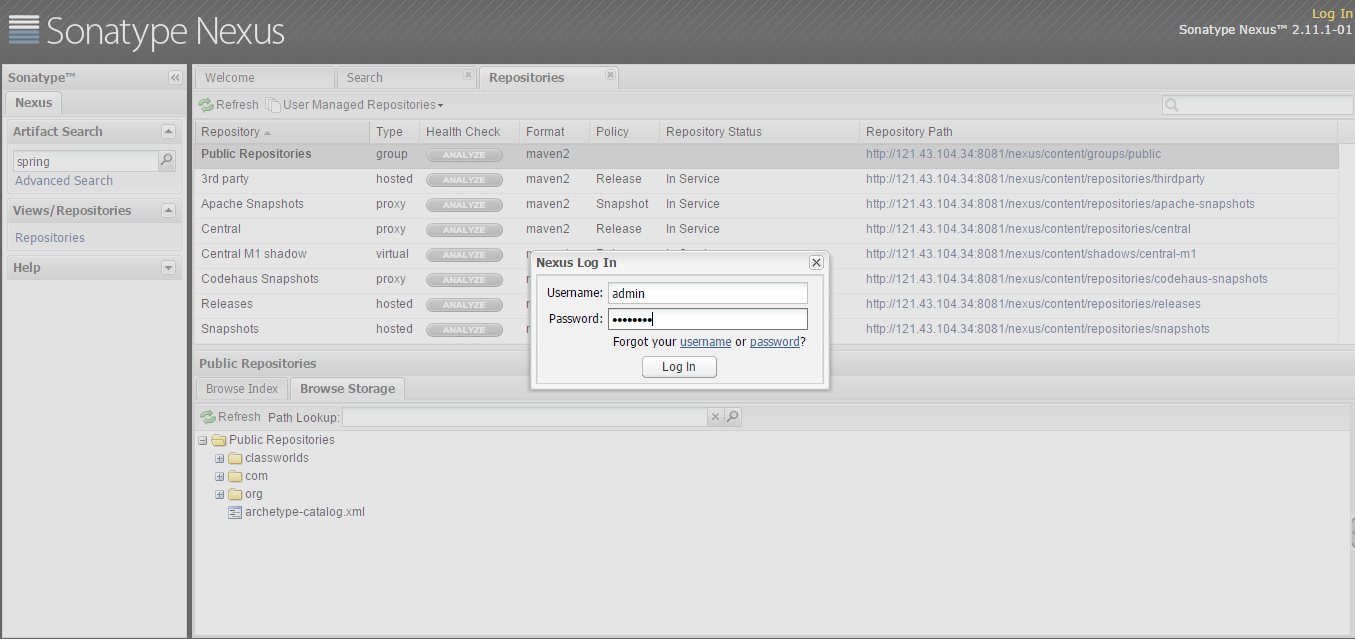Close the Repositories tab with its x
The height and width of the screenshot is (639, 1355).
click(x=611, y=75)
